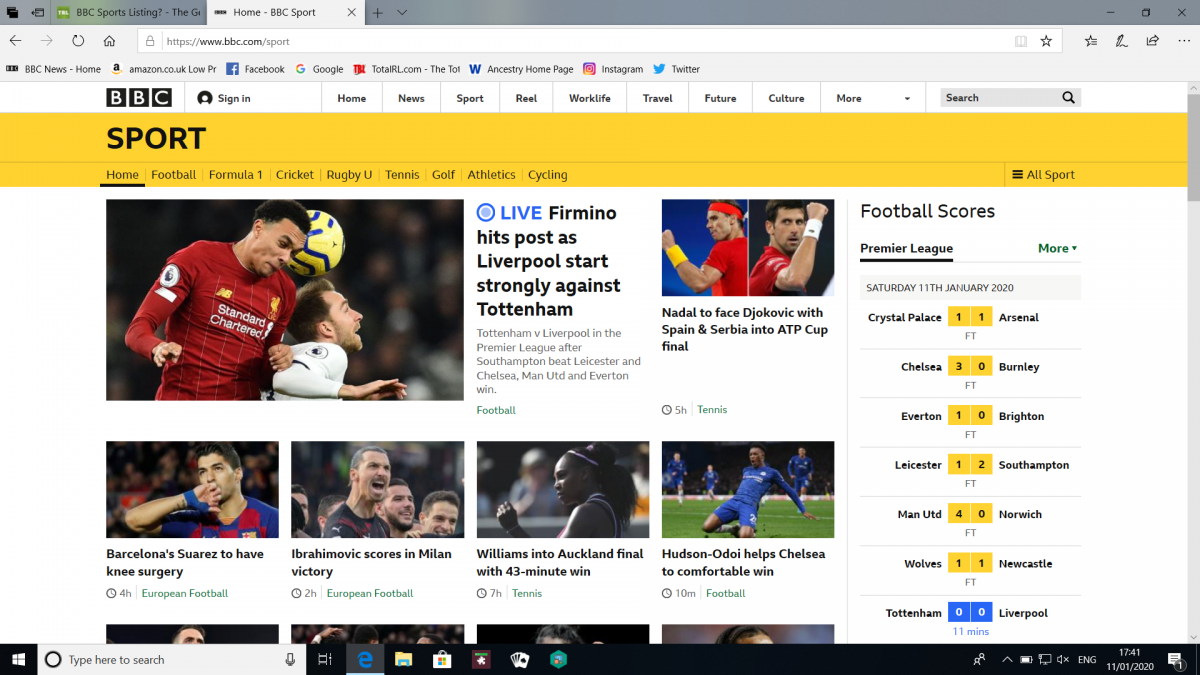This screenshot has width=1200, height=675.
Task: Go to browser home page icon
Action: click(109, 41)
